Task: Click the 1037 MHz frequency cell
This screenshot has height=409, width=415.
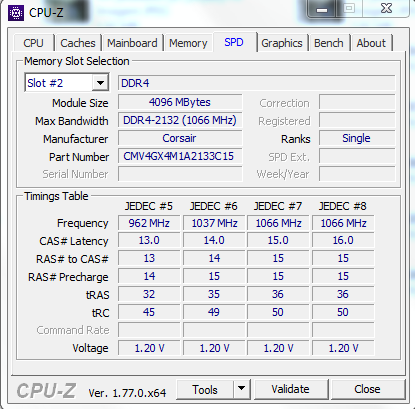Action: point(214,223)
